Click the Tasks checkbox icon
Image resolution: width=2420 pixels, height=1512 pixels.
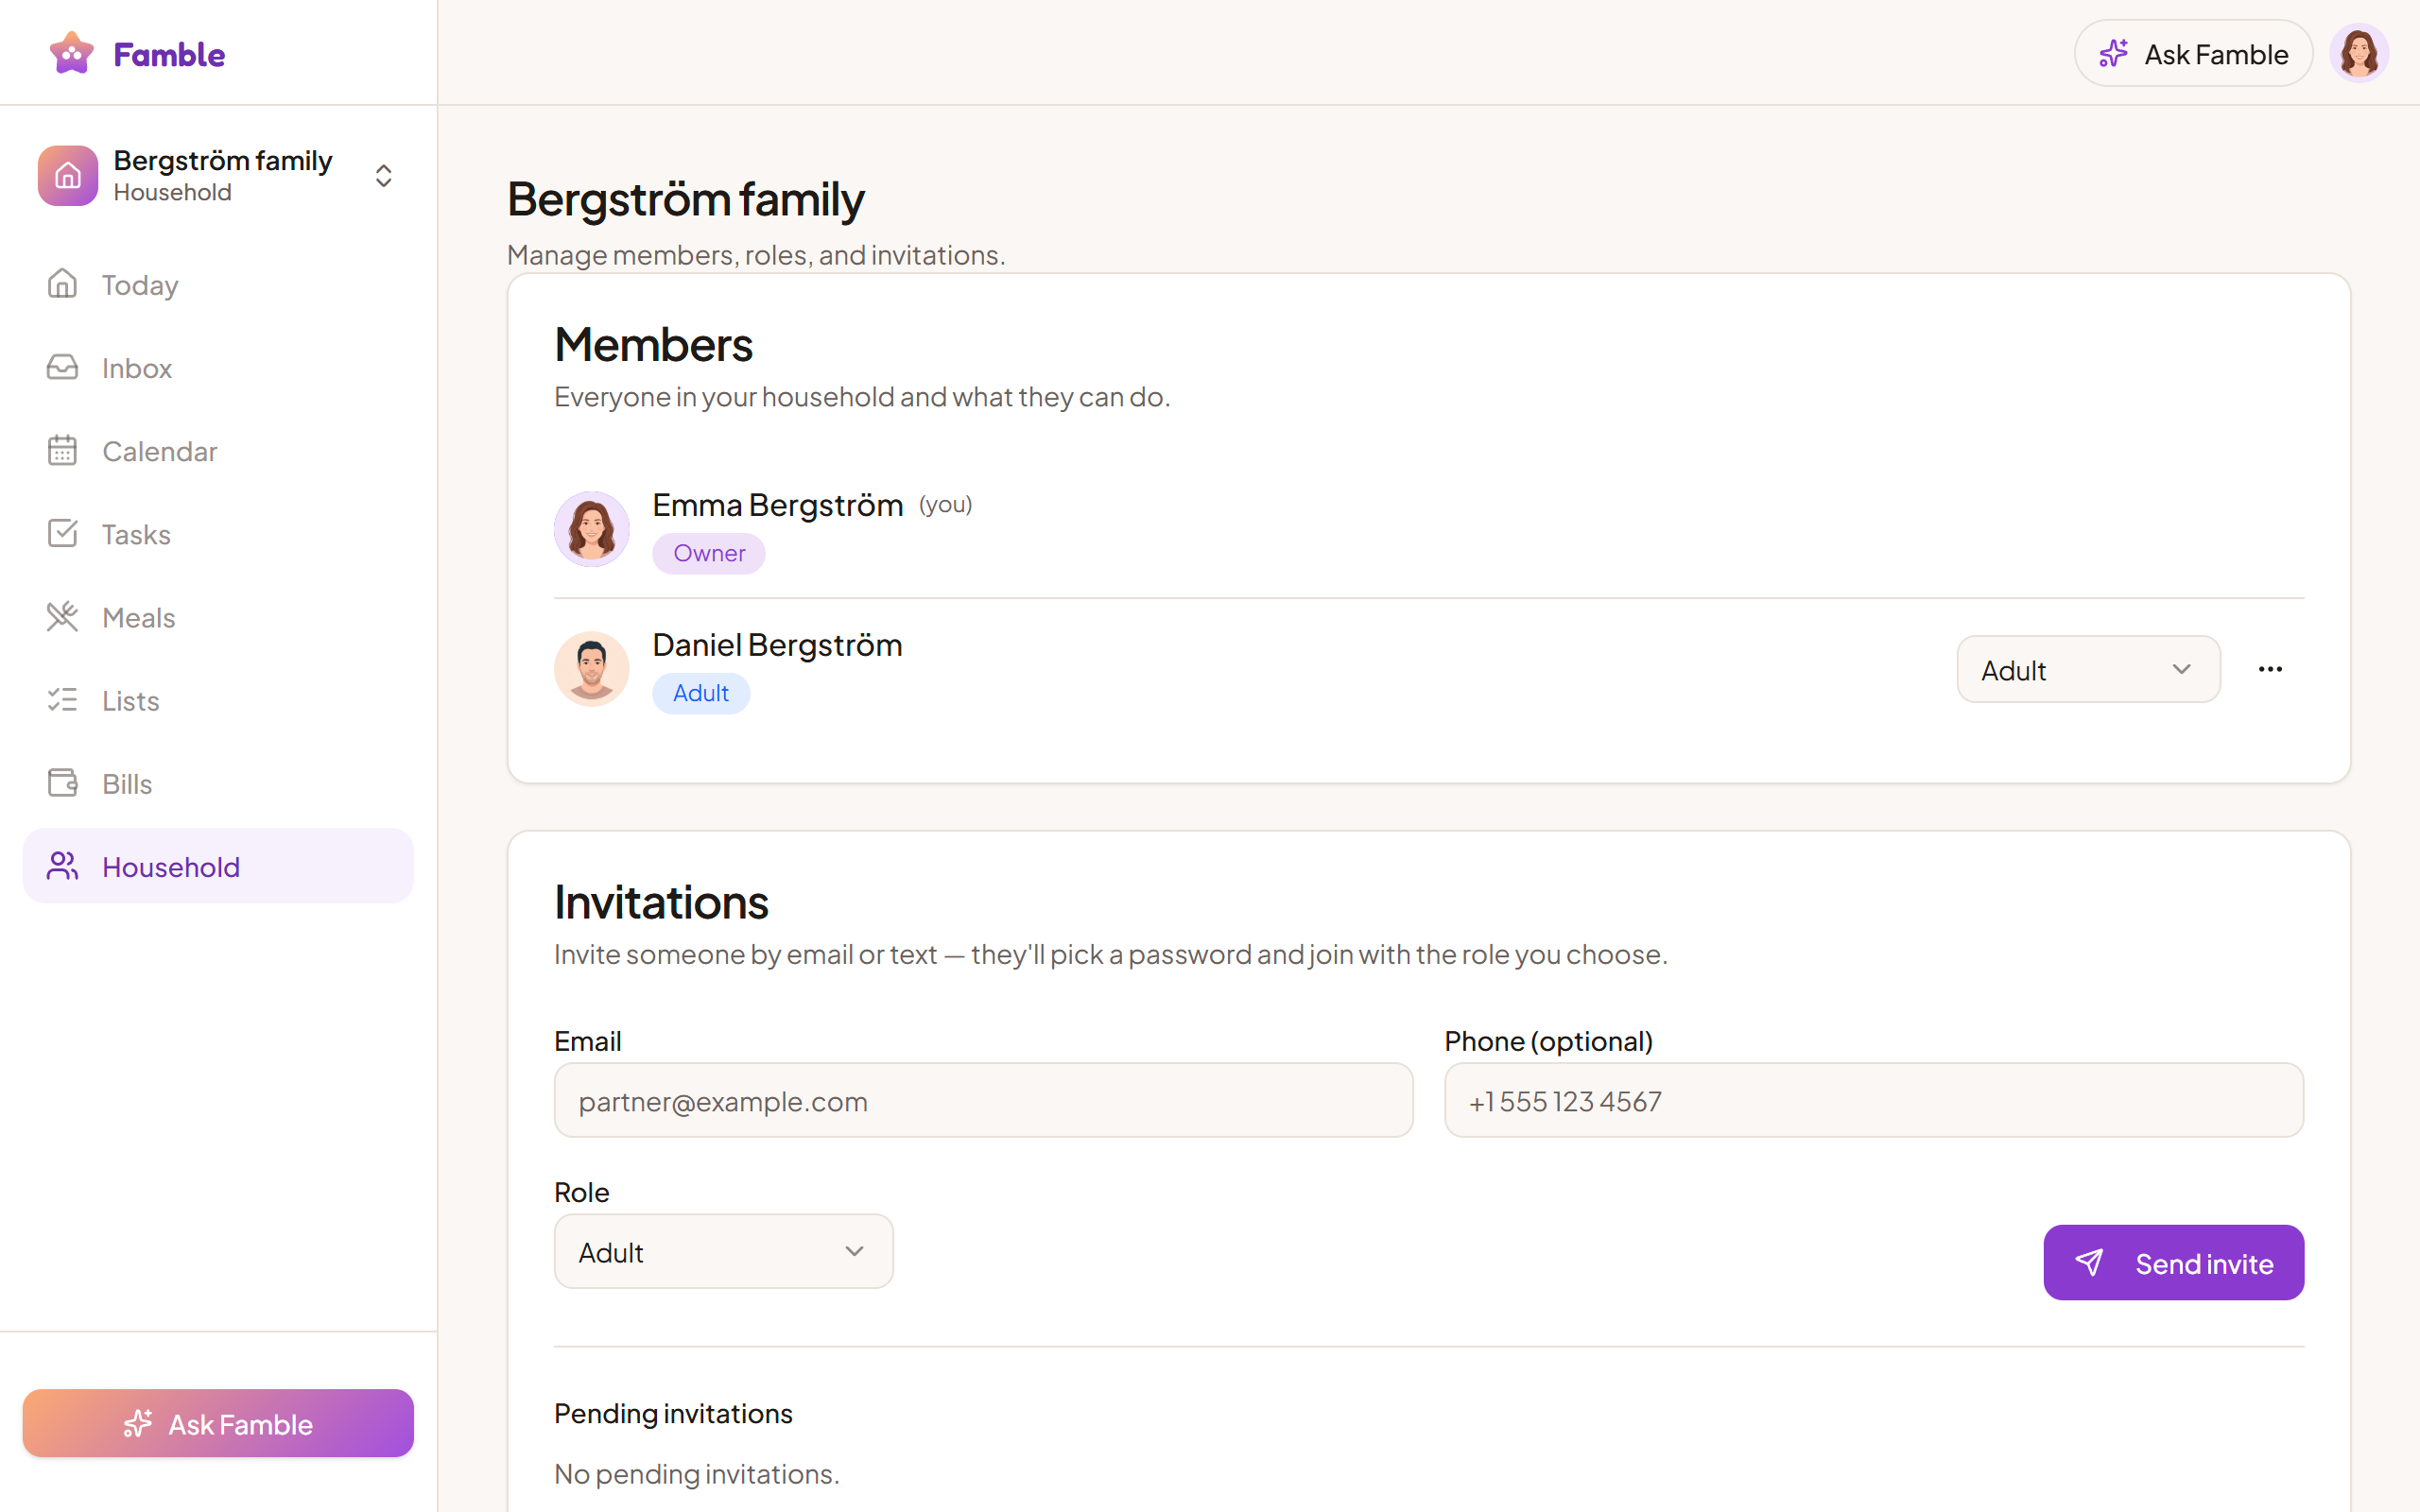point(62,533)
